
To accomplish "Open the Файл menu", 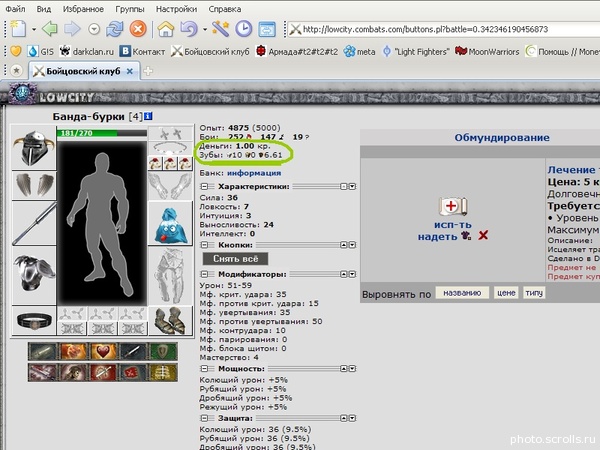I will [15, 9].
